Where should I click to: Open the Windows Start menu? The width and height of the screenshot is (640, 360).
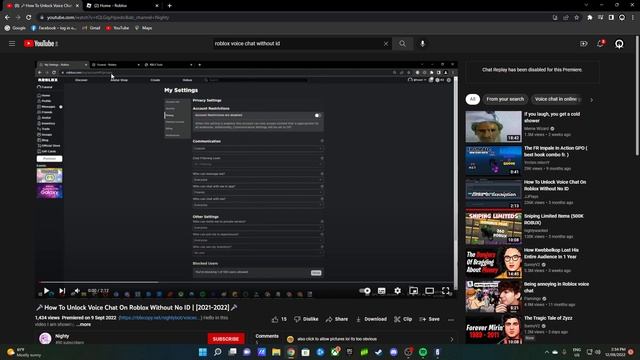203,352
